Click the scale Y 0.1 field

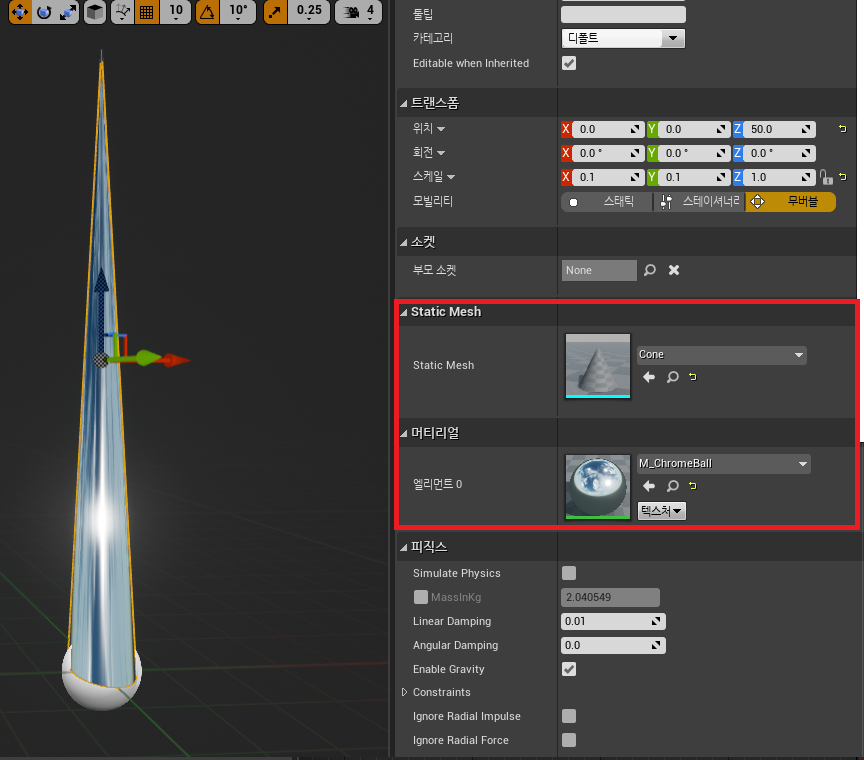click(694, 177)
